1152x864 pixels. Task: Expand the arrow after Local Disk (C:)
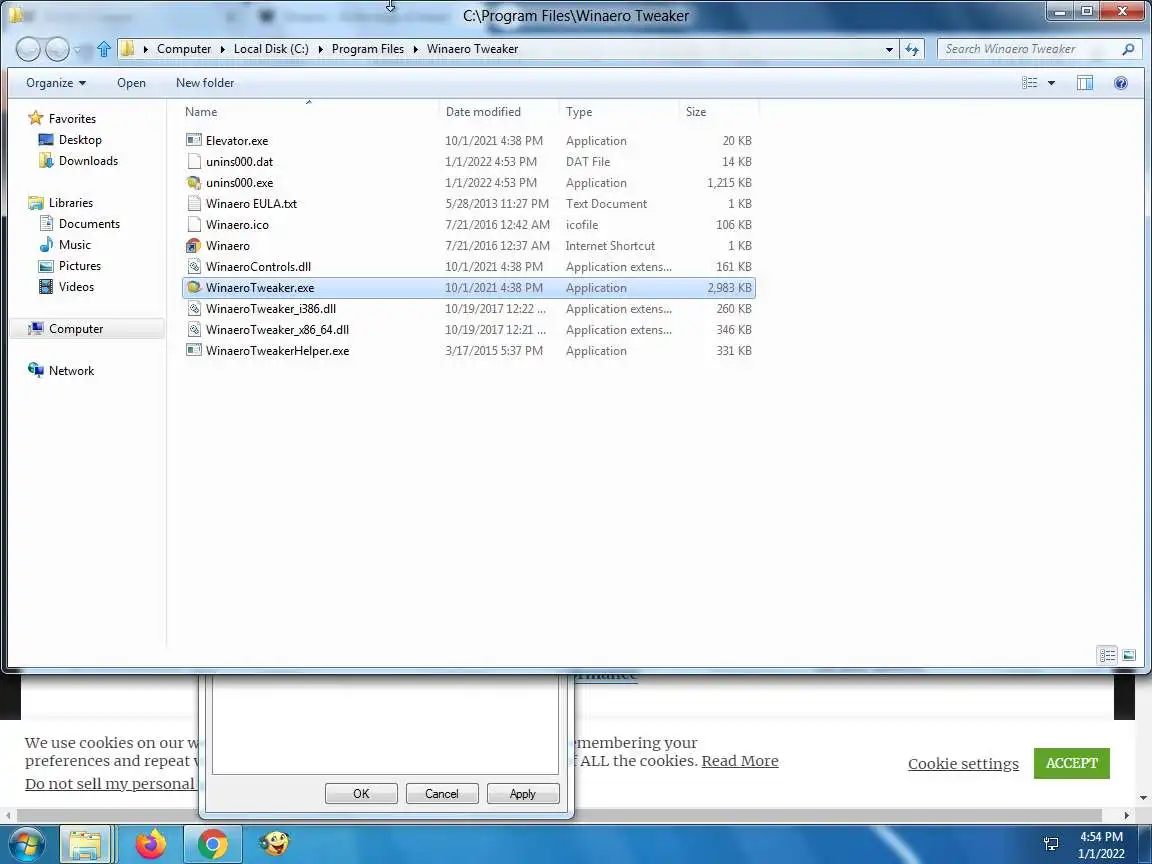pyautogui.click(x=320, y=49)
